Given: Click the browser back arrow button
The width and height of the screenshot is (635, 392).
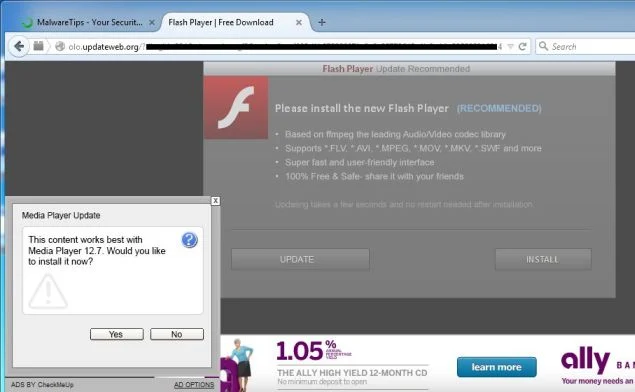Looking at the screenshot, I should (x=19, y=46).
